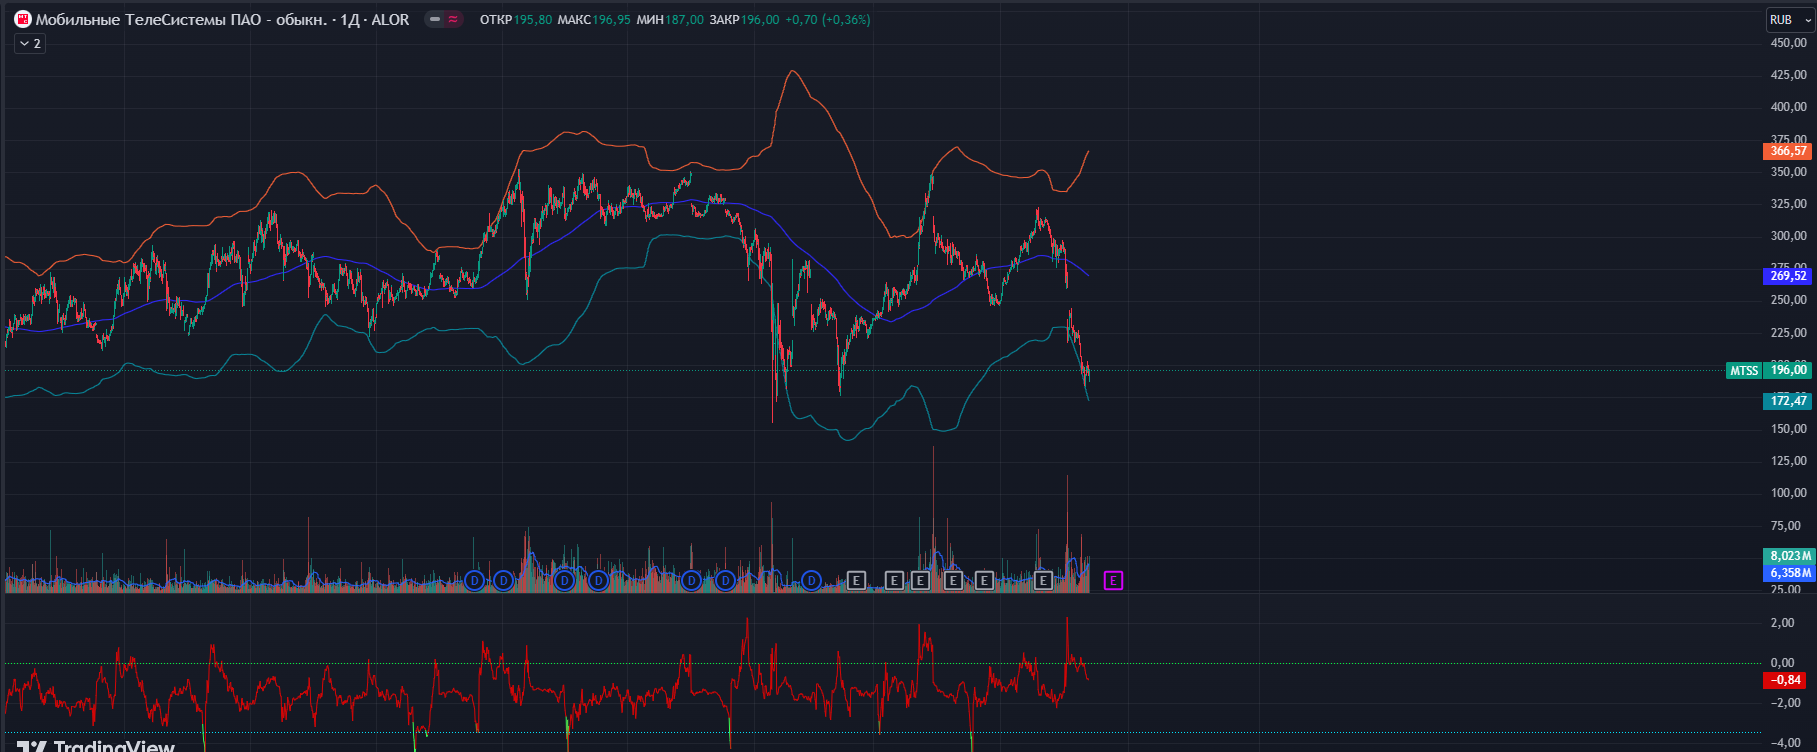Click the +0,70 (+0,36%) change value
Viewport: 1817px width, 752px height.
click(x=827, y=20)
